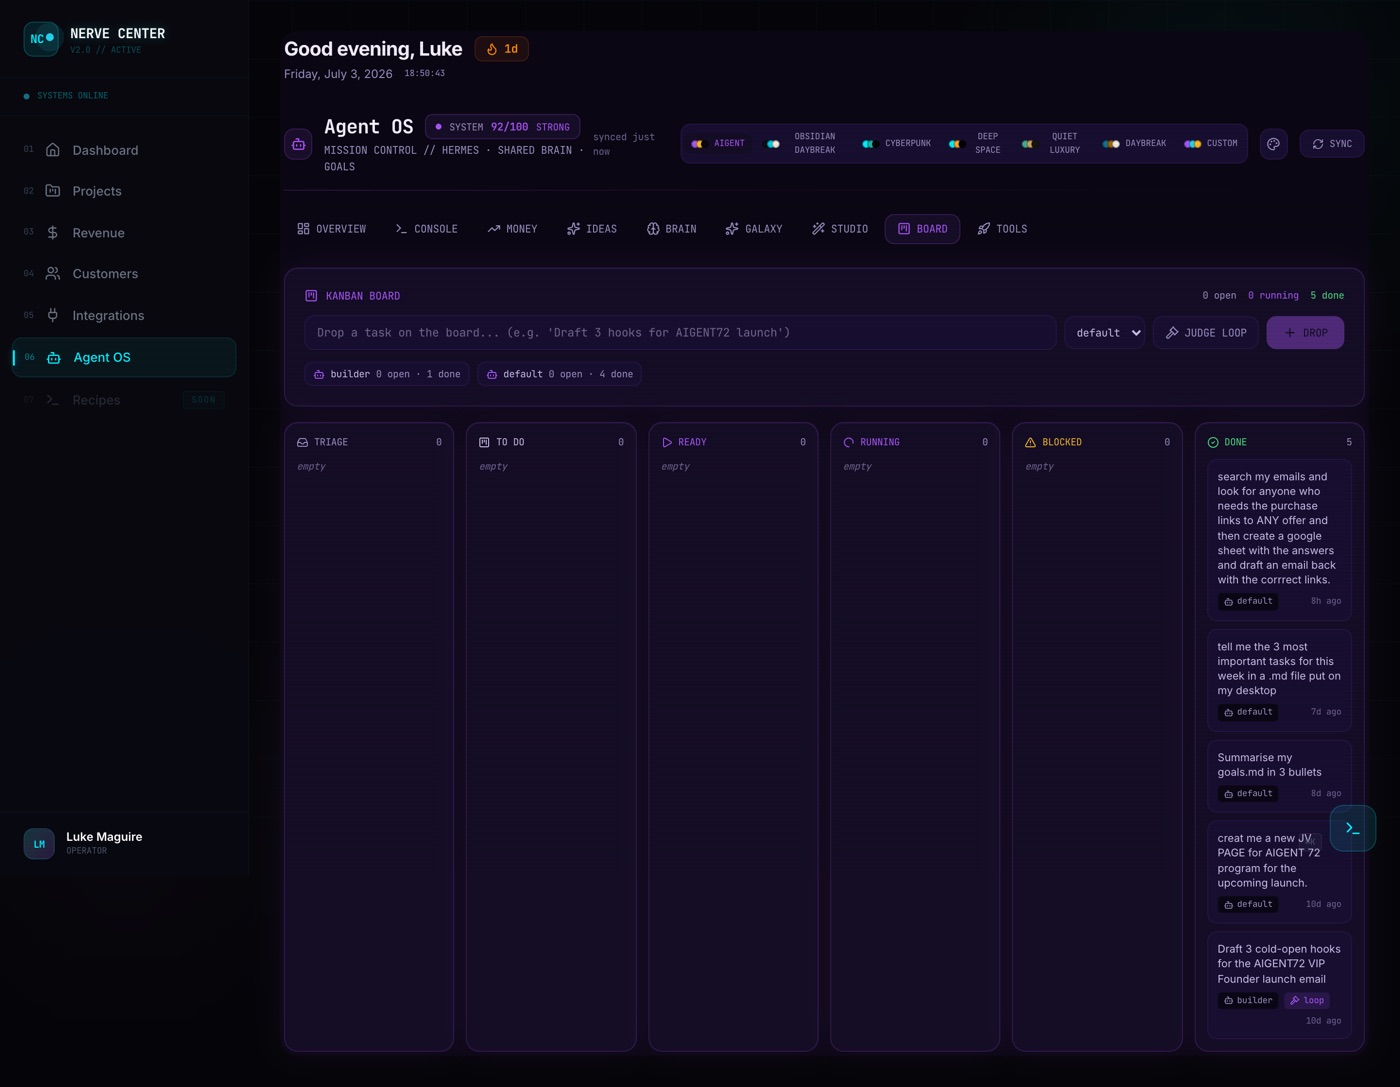Image resolution: width=1400 pixels, height=1087 pixels.
Task: Open the Money tab
Action: pos(512,229)
